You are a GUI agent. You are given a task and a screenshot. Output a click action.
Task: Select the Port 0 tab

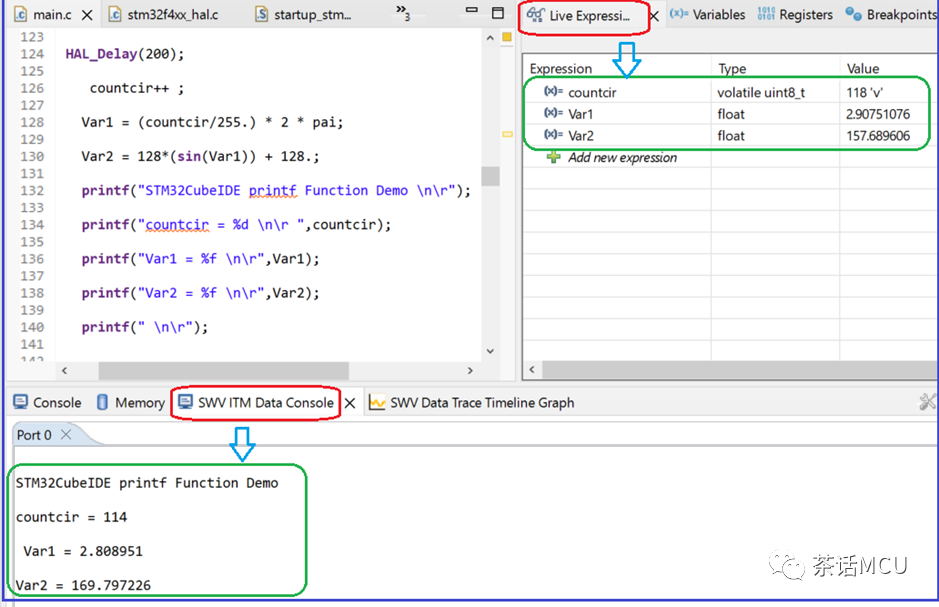click(34, 435)
